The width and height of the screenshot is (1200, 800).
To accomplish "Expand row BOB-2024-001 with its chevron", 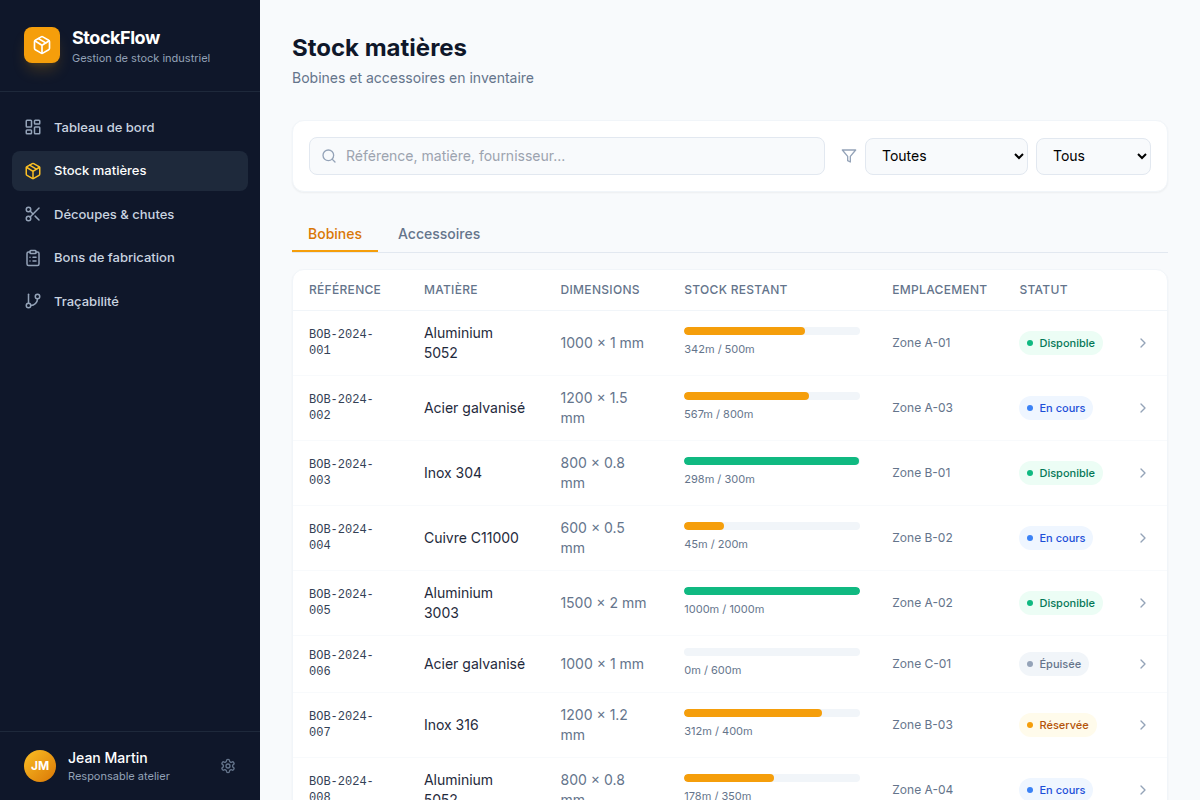I will 1143,343.
